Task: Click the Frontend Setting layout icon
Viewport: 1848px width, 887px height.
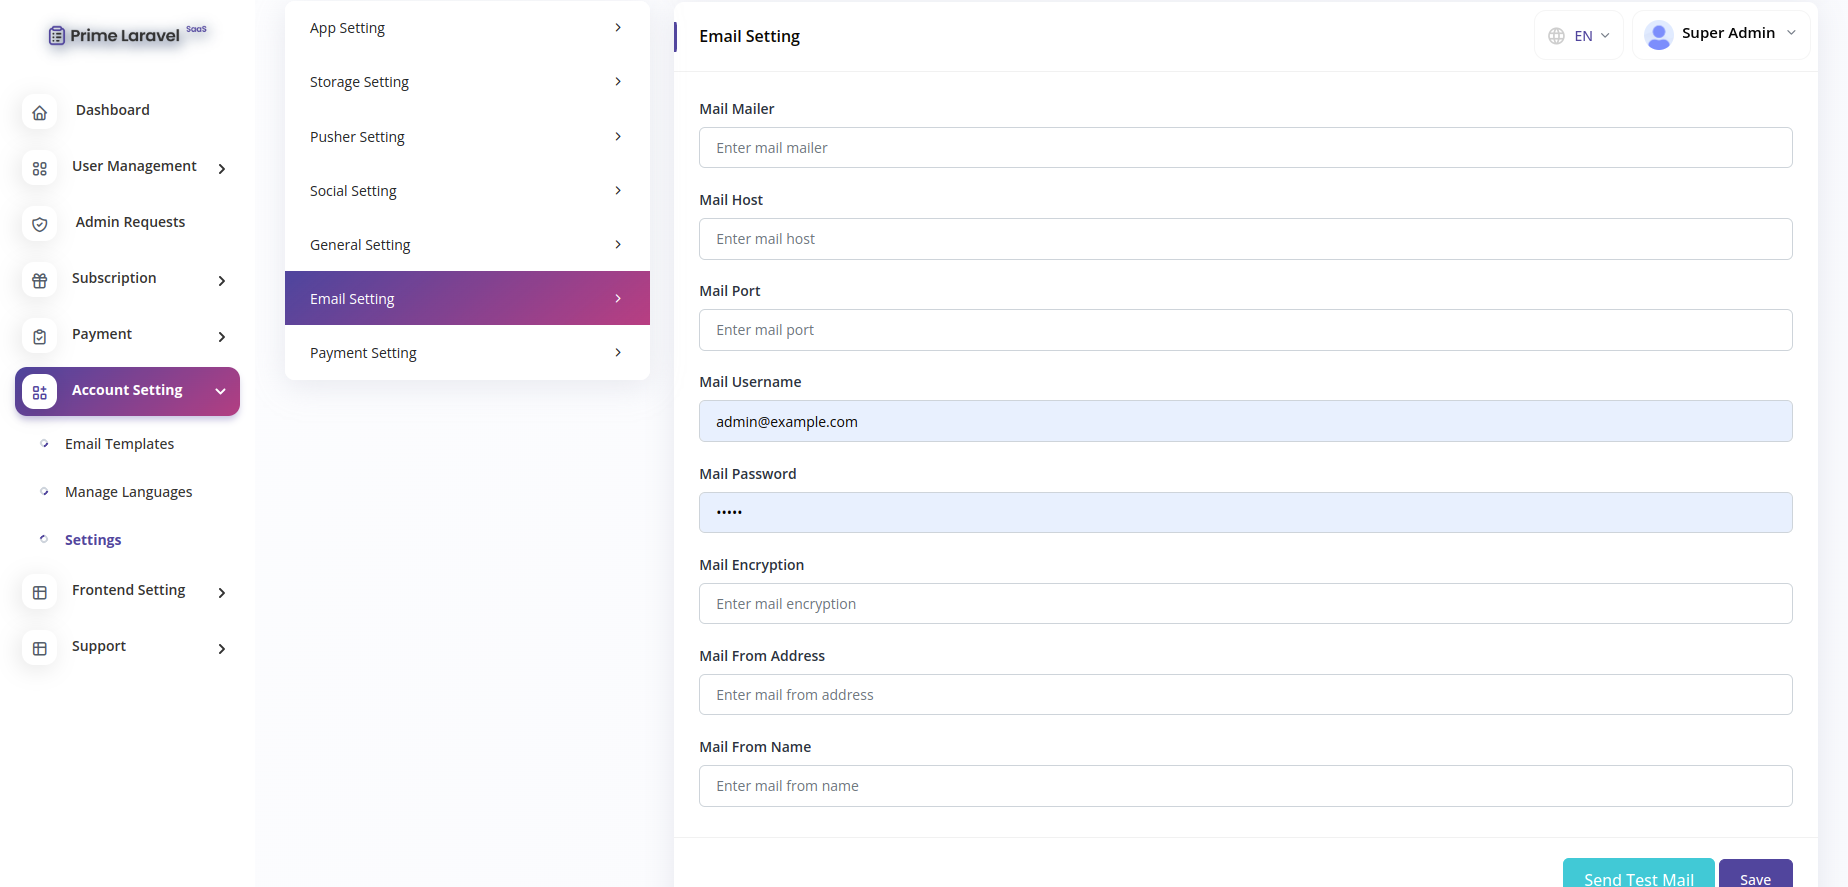Action: tap(40, 593)
